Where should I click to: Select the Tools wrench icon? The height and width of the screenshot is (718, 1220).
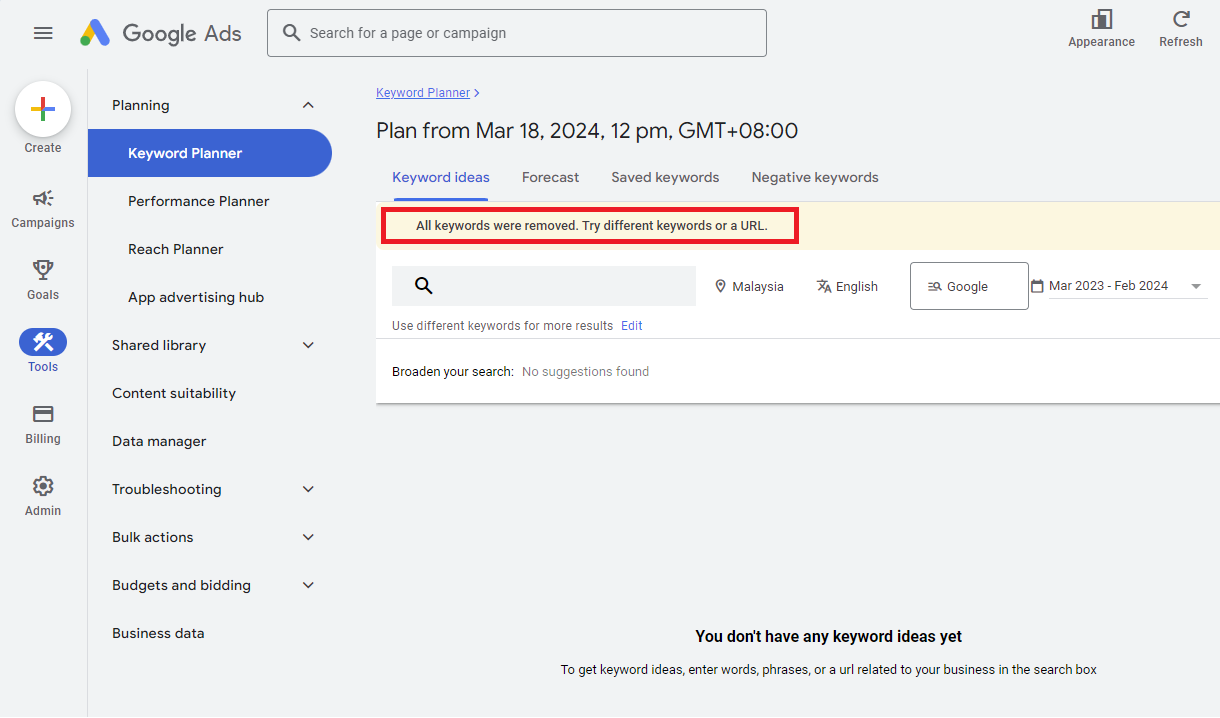click(x=43, y=342)
